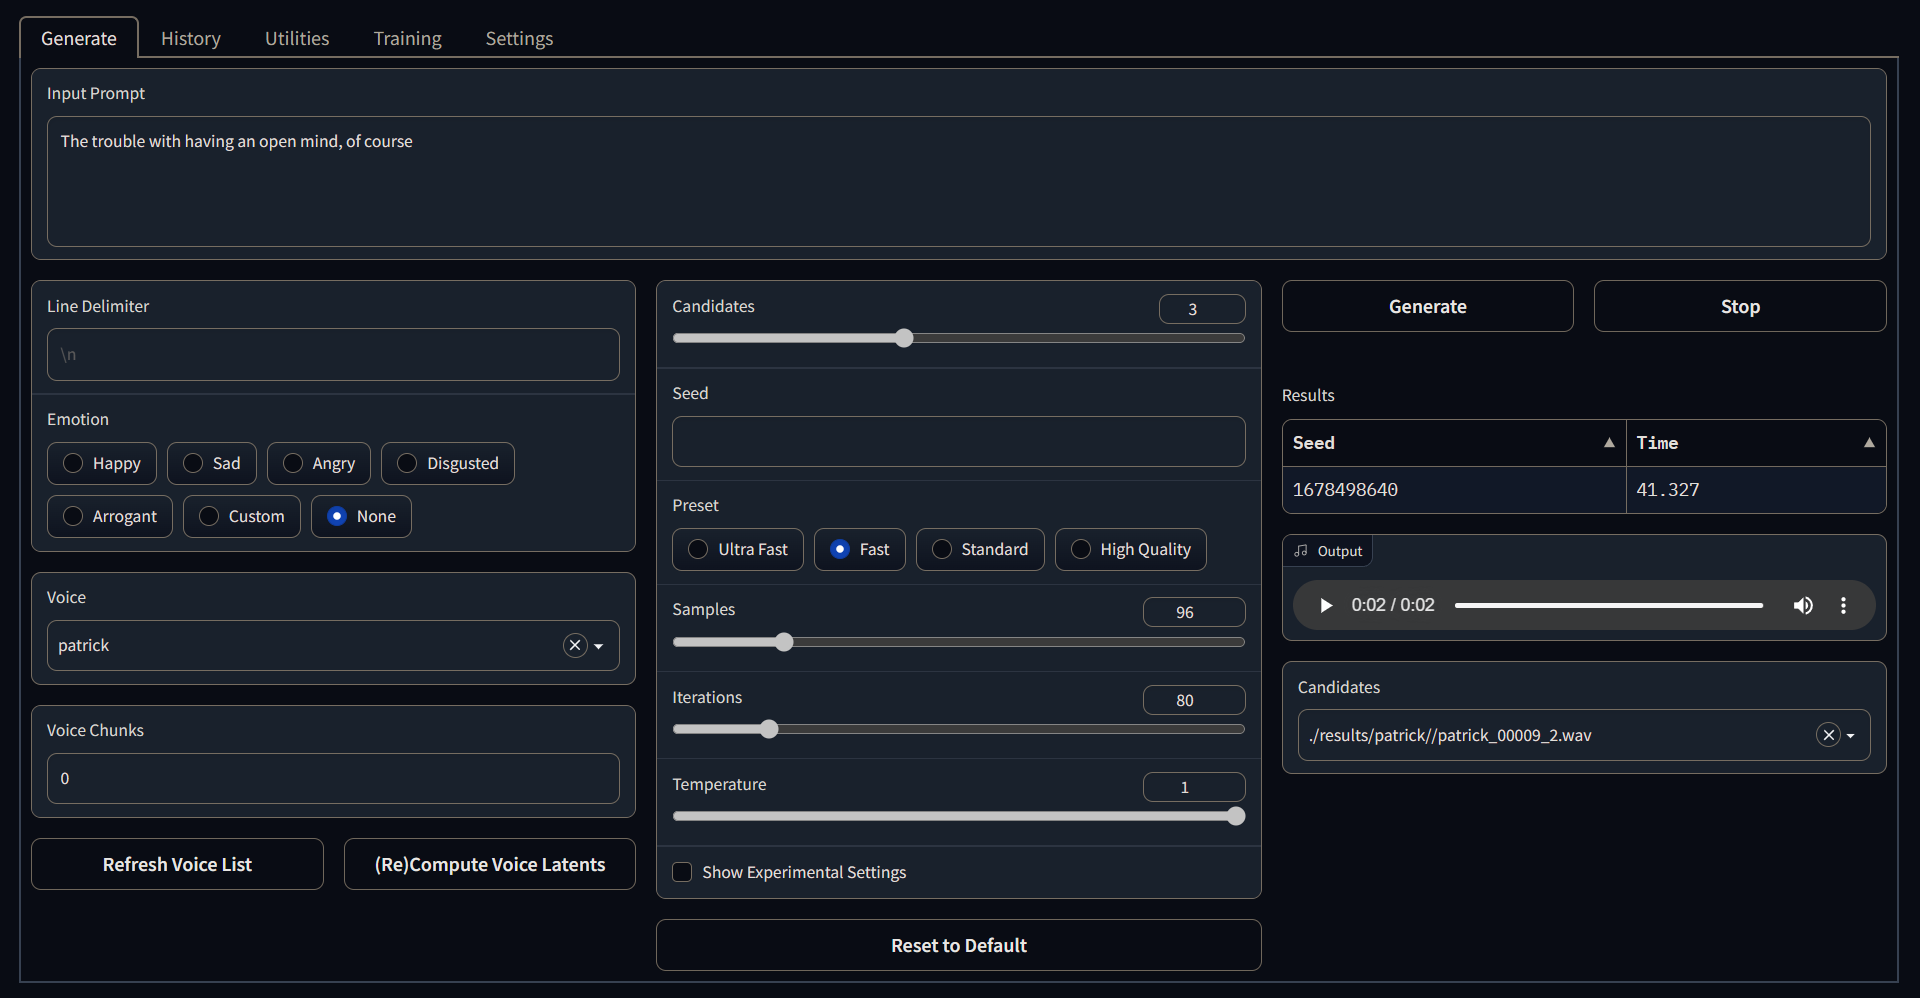Click the Output music note icon
1920x998 pixels.
(x=1301, y=551)
